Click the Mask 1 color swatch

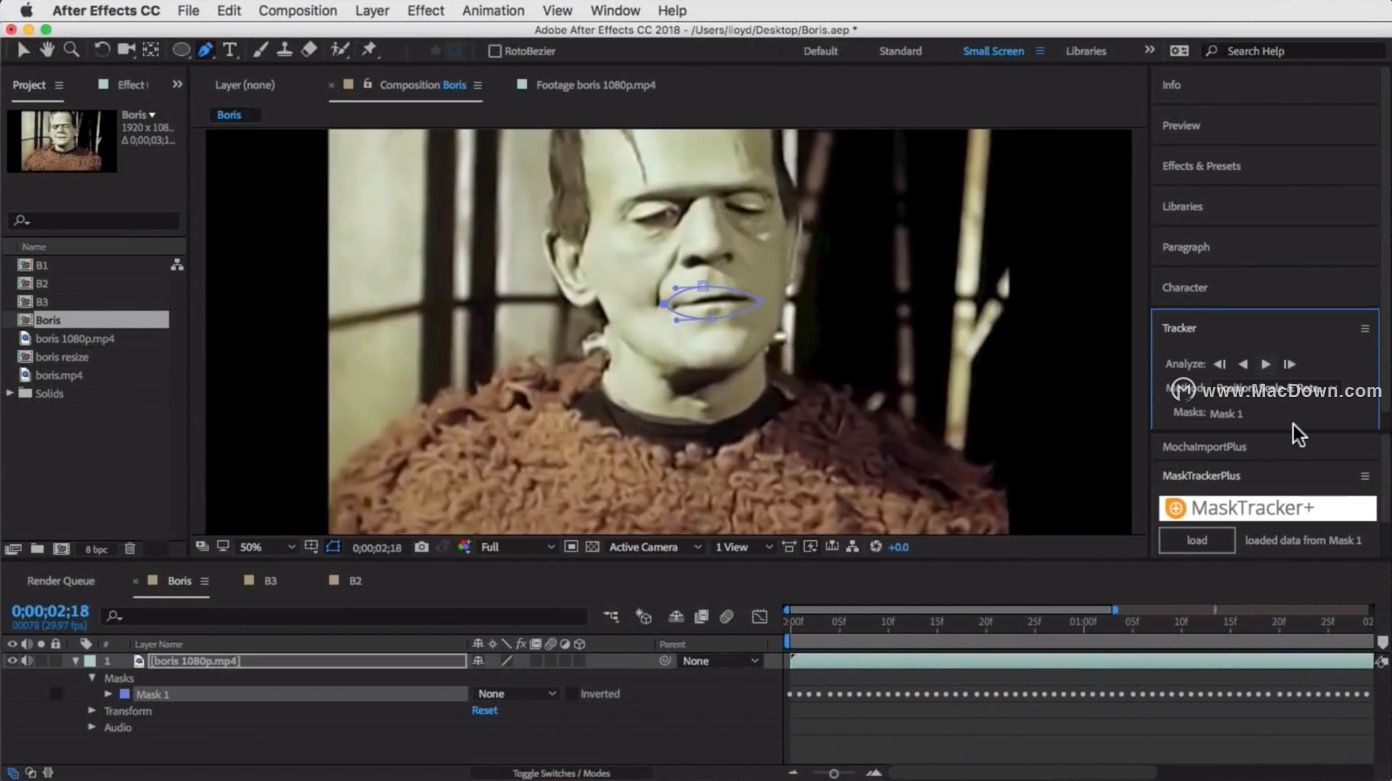tap(125, 694)
